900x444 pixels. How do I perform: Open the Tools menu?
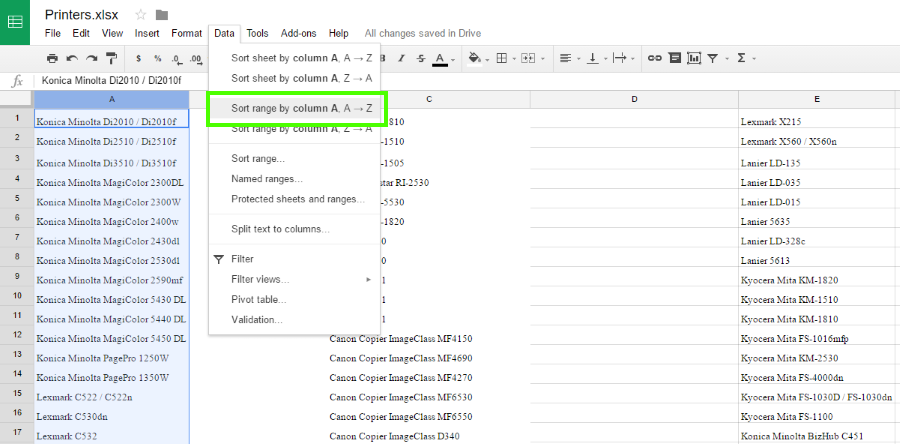257,33
